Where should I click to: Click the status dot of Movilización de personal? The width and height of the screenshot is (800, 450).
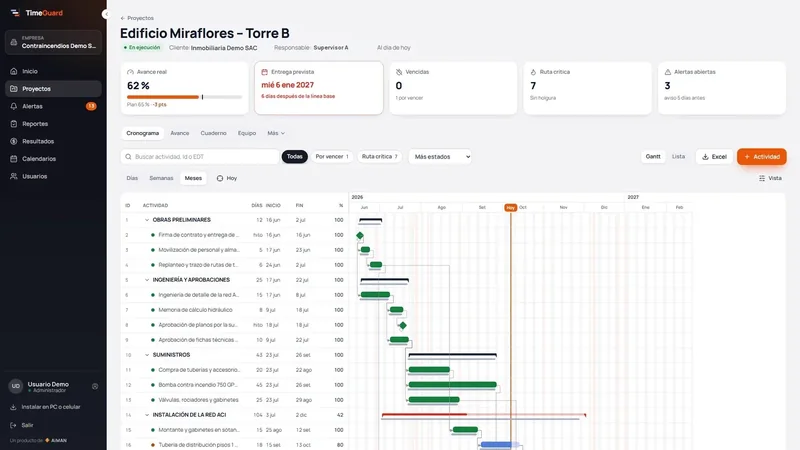point(153,250)
